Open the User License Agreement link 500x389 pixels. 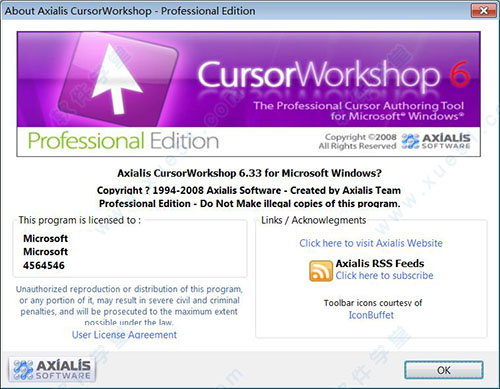point(124,335)
